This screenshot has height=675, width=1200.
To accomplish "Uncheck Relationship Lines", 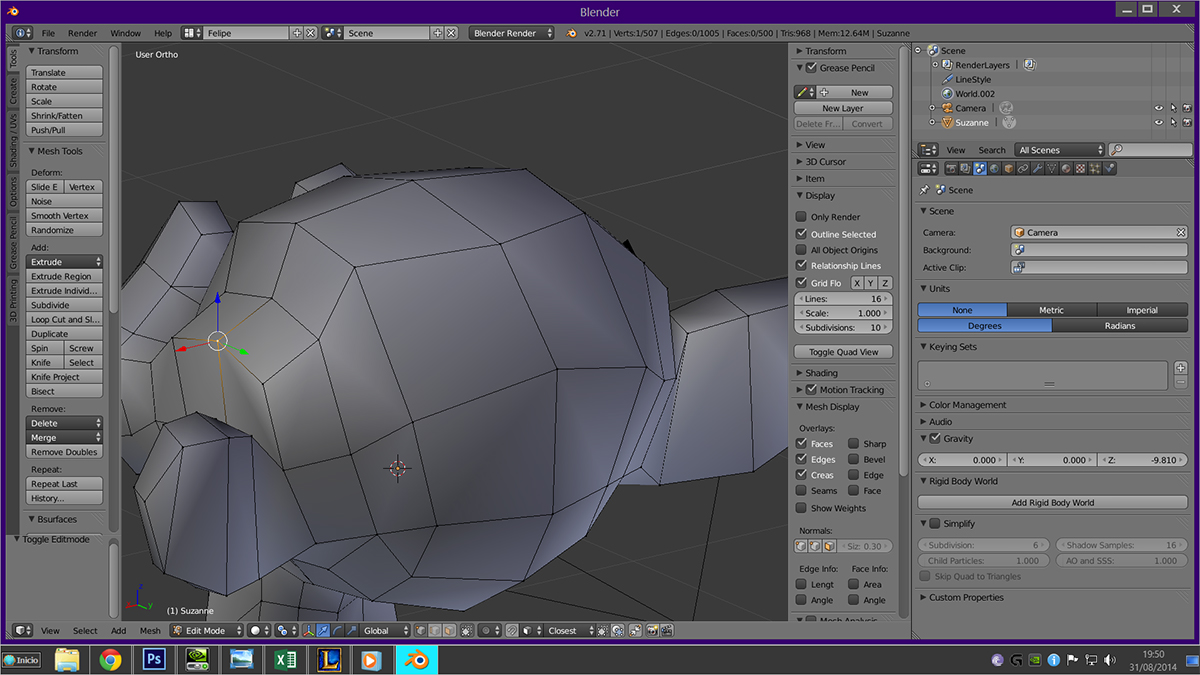I will pos(801,265).
